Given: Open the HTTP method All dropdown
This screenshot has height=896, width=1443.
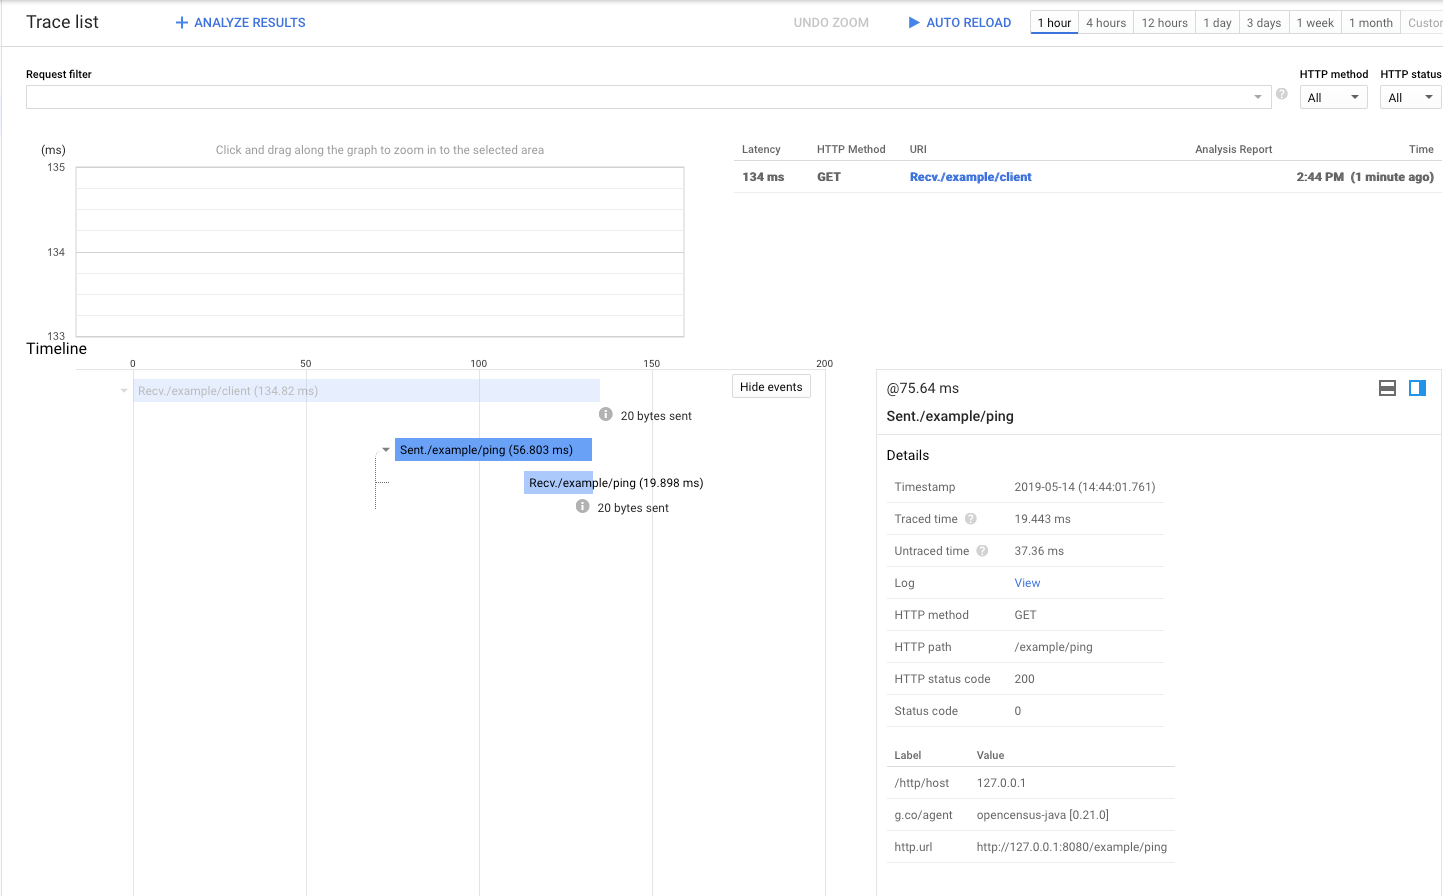Looking at the screenshot, I should coord(1334,97).
